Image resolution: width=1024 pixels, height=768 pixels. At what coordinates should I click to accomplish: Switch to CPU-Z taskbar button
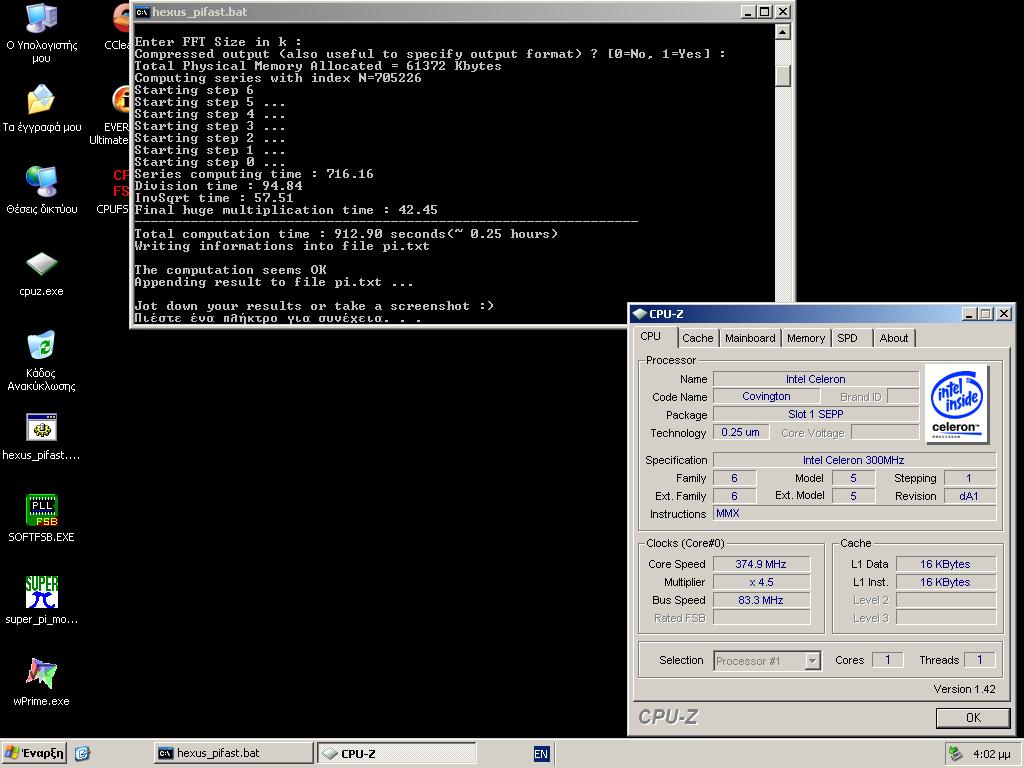397,753
